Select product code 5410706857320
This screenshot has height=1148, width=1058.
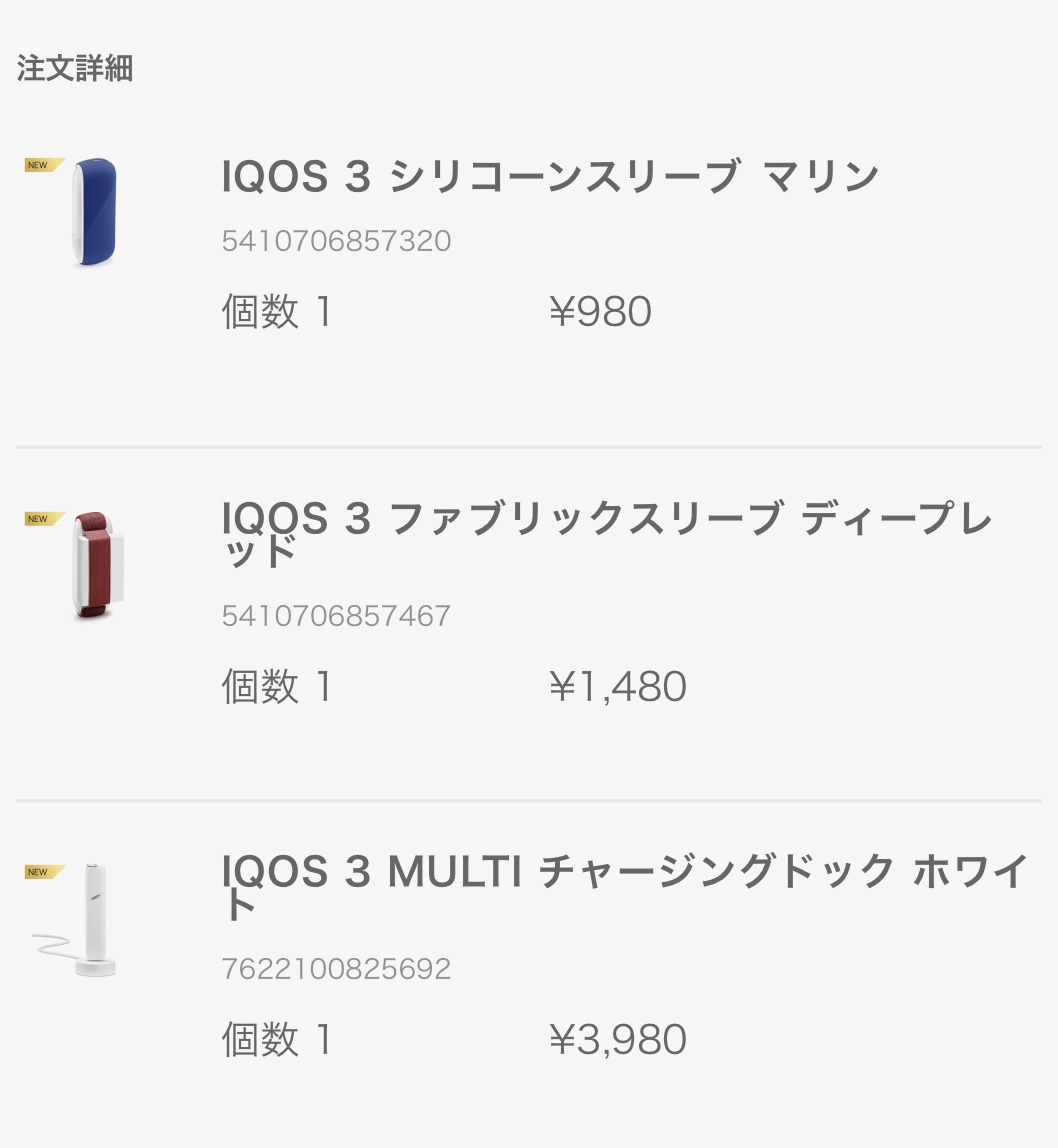tap(336, 241)
